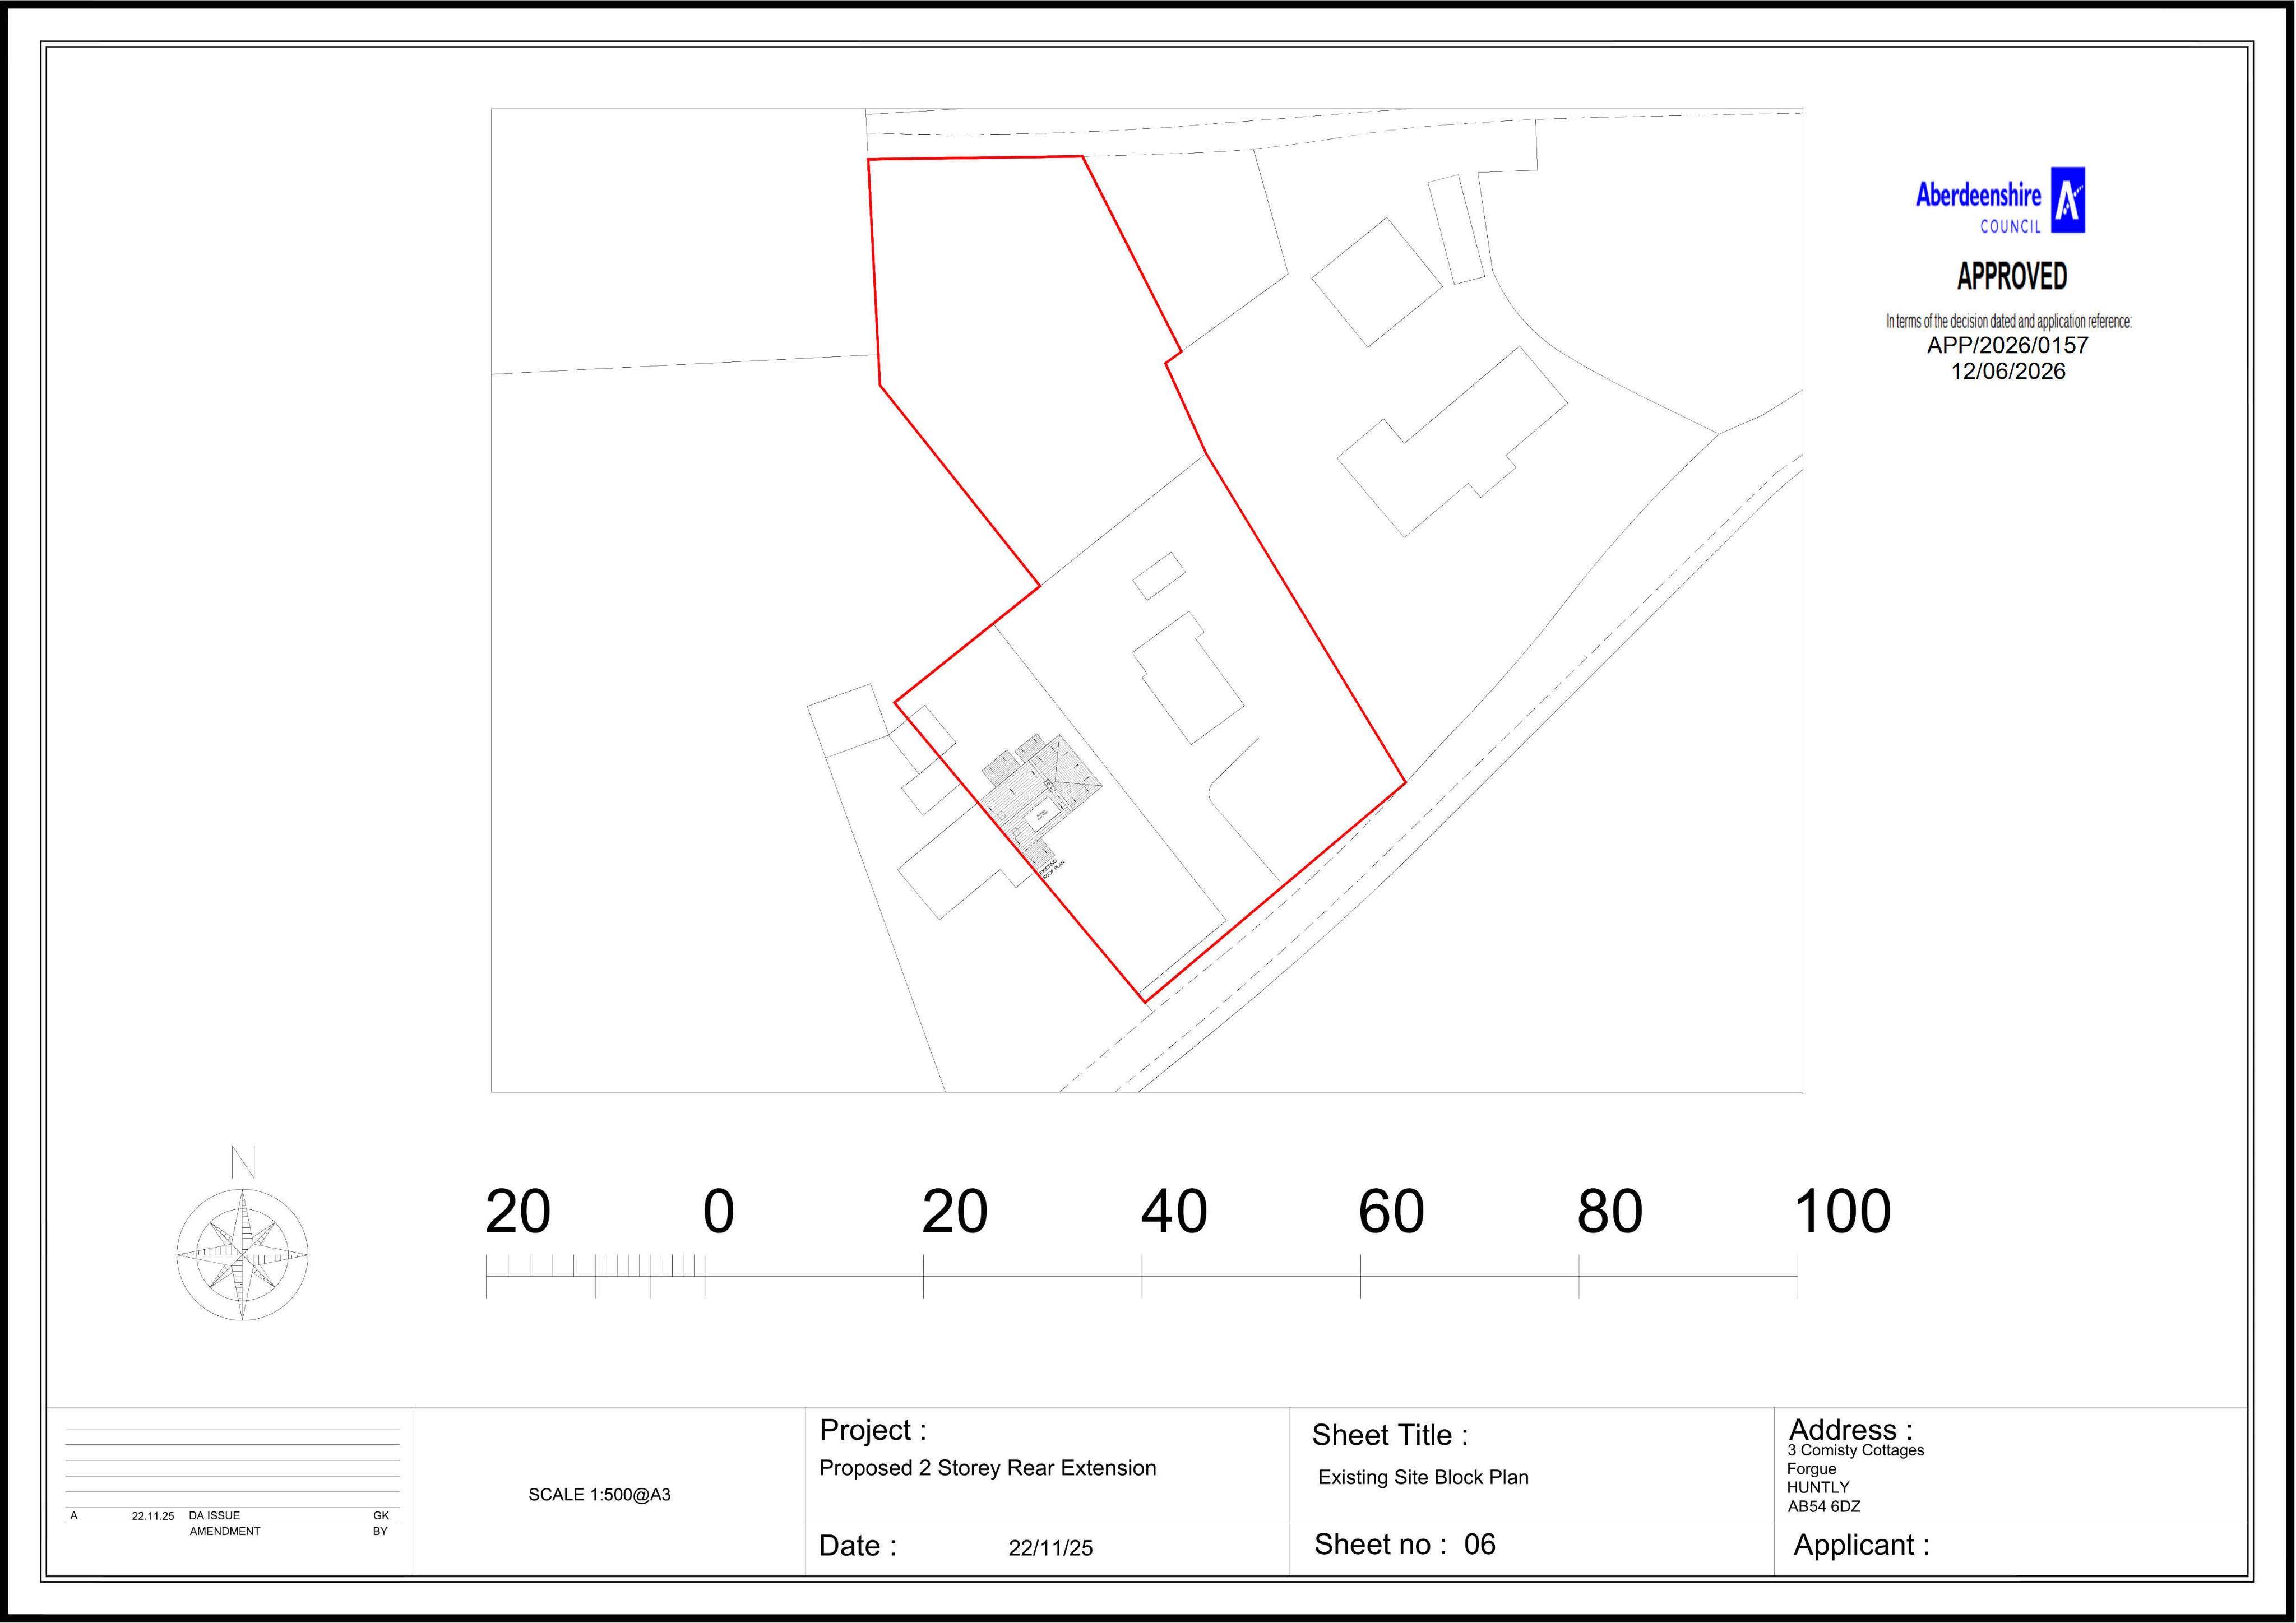Click the scale bar number '0'
This screenshot has height=1623, width=2296.
(719, 1211)
